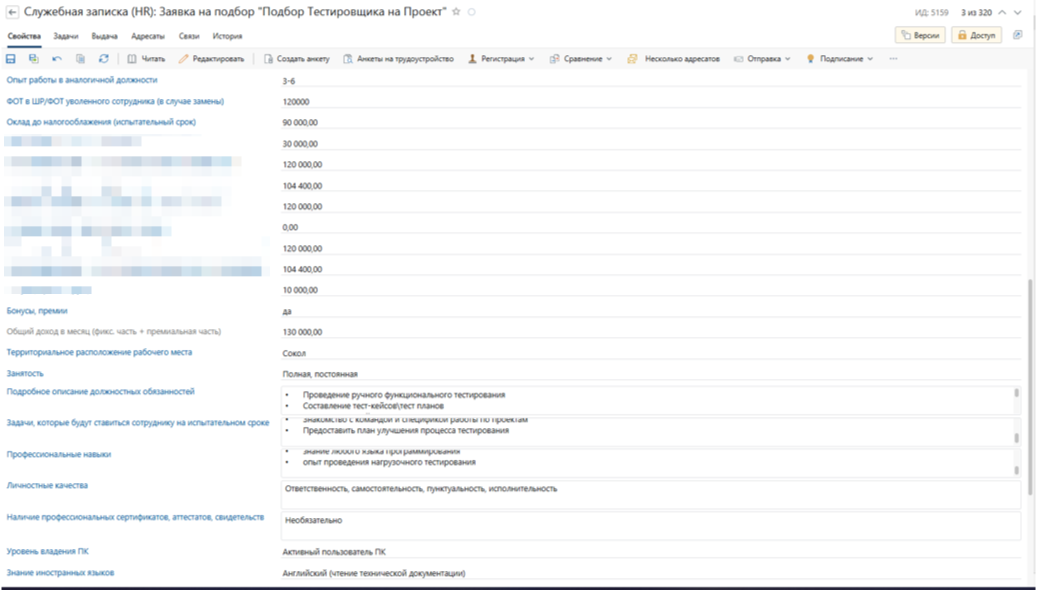The width and height of the screenshot is (1039, 590).
Task: Click the Save and close icon
Action: pos(33,59)
